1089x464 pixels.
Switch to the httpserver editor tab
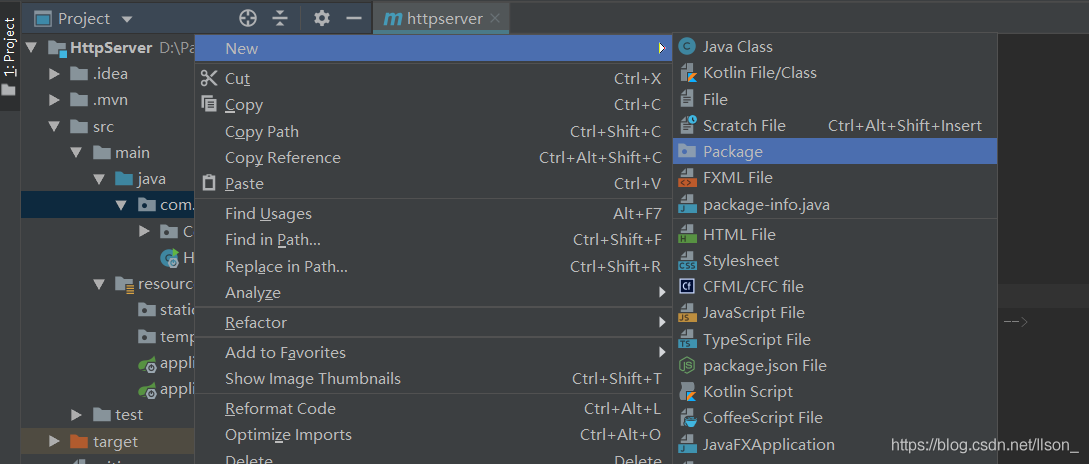(444, 19)
